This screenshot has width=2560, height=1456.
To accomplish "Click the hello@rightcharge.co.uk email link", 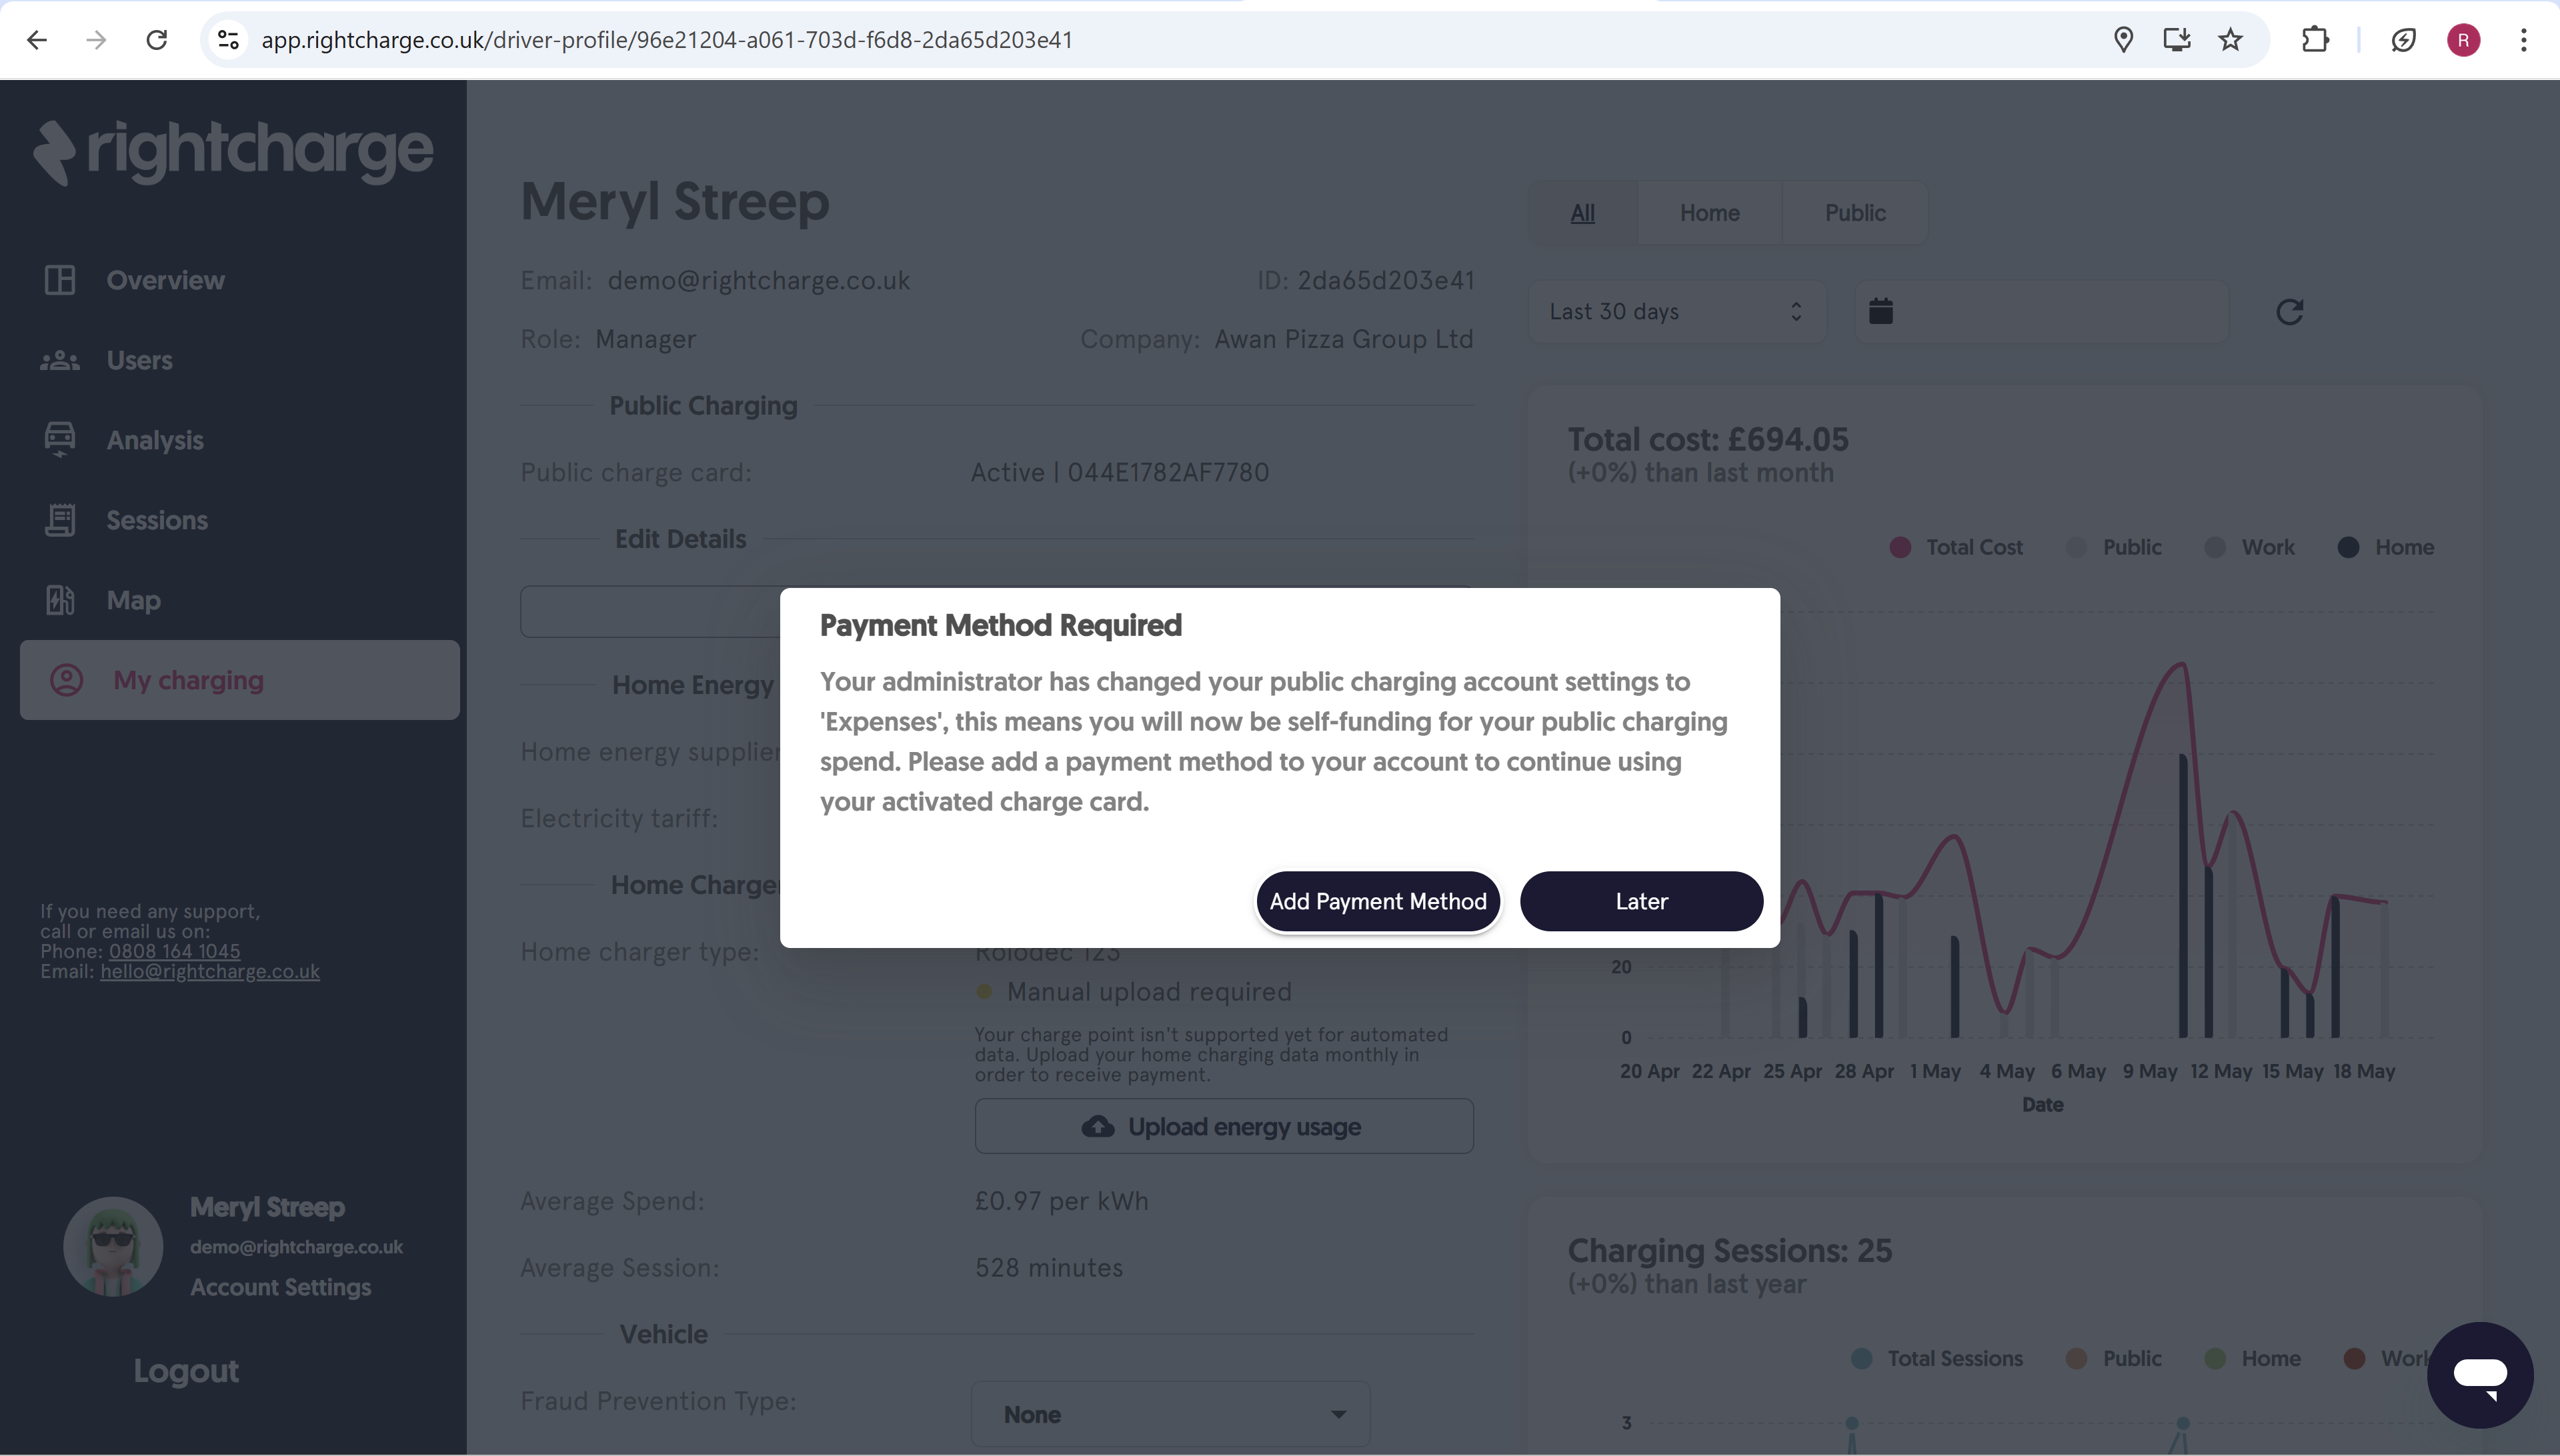I will click(210, 971).
